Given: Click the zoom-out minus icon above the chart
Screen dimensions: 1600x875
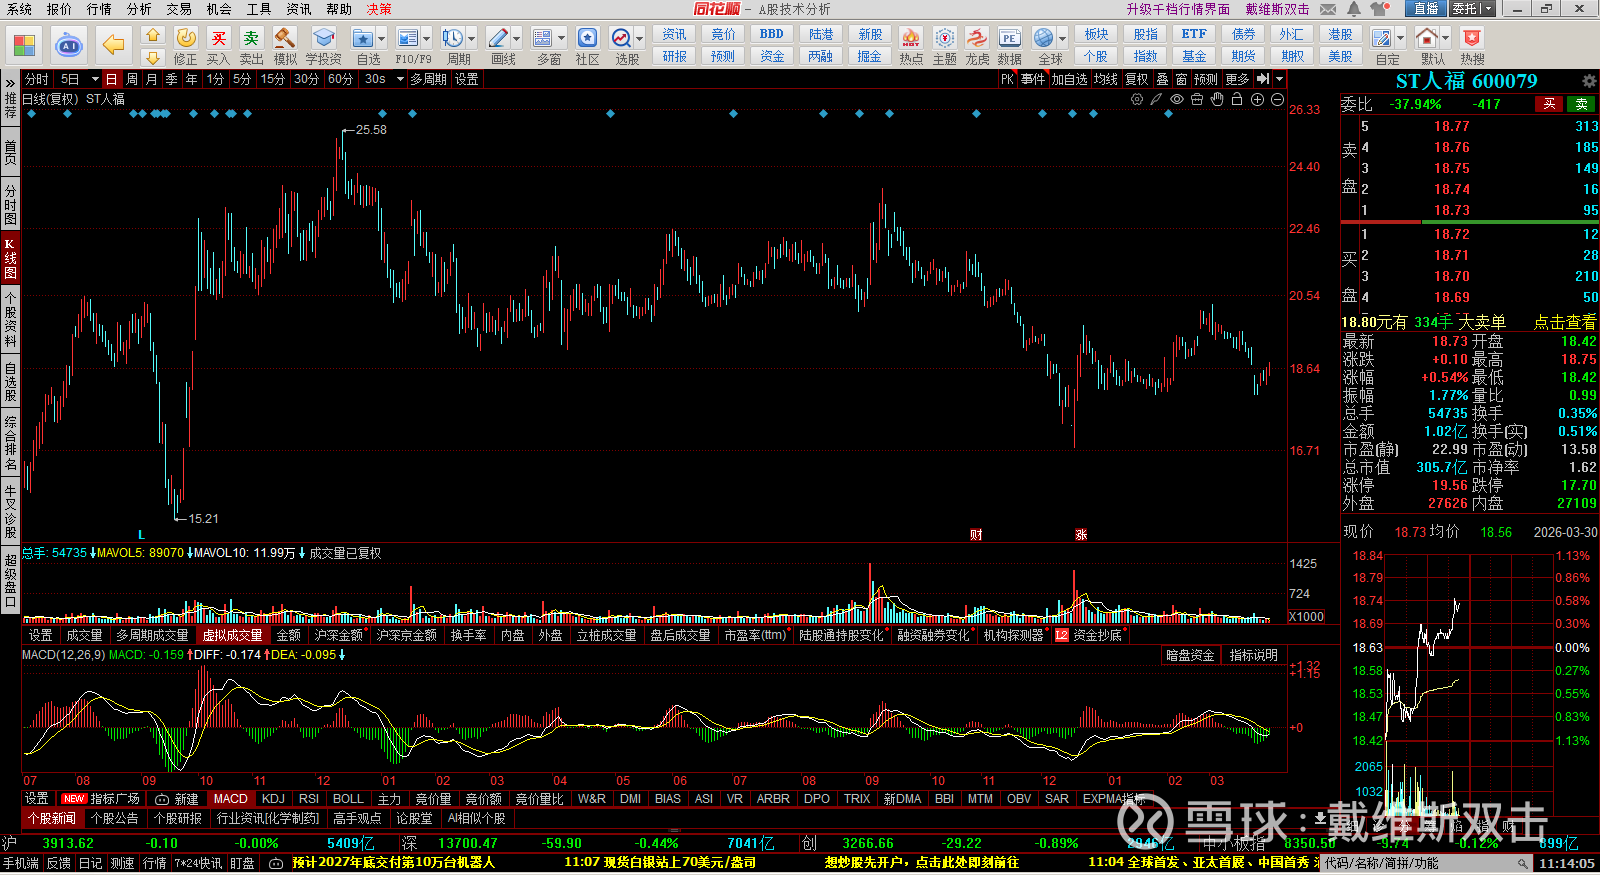Looking at the screenshot, I should pyautogui.click(x=1277, y=100).
